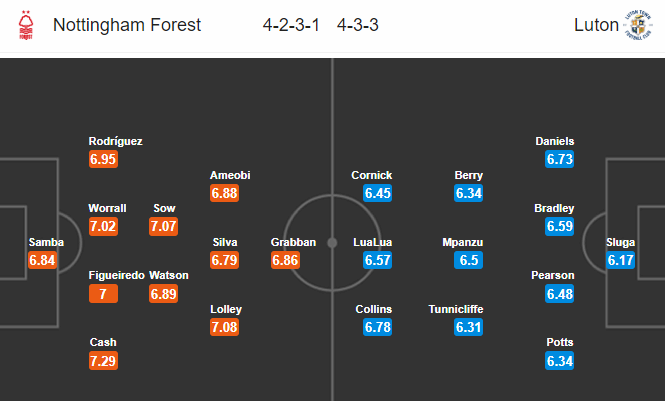
Task: Click Mpanzu's 6.5 rating badge
Action: click(468, 260)
